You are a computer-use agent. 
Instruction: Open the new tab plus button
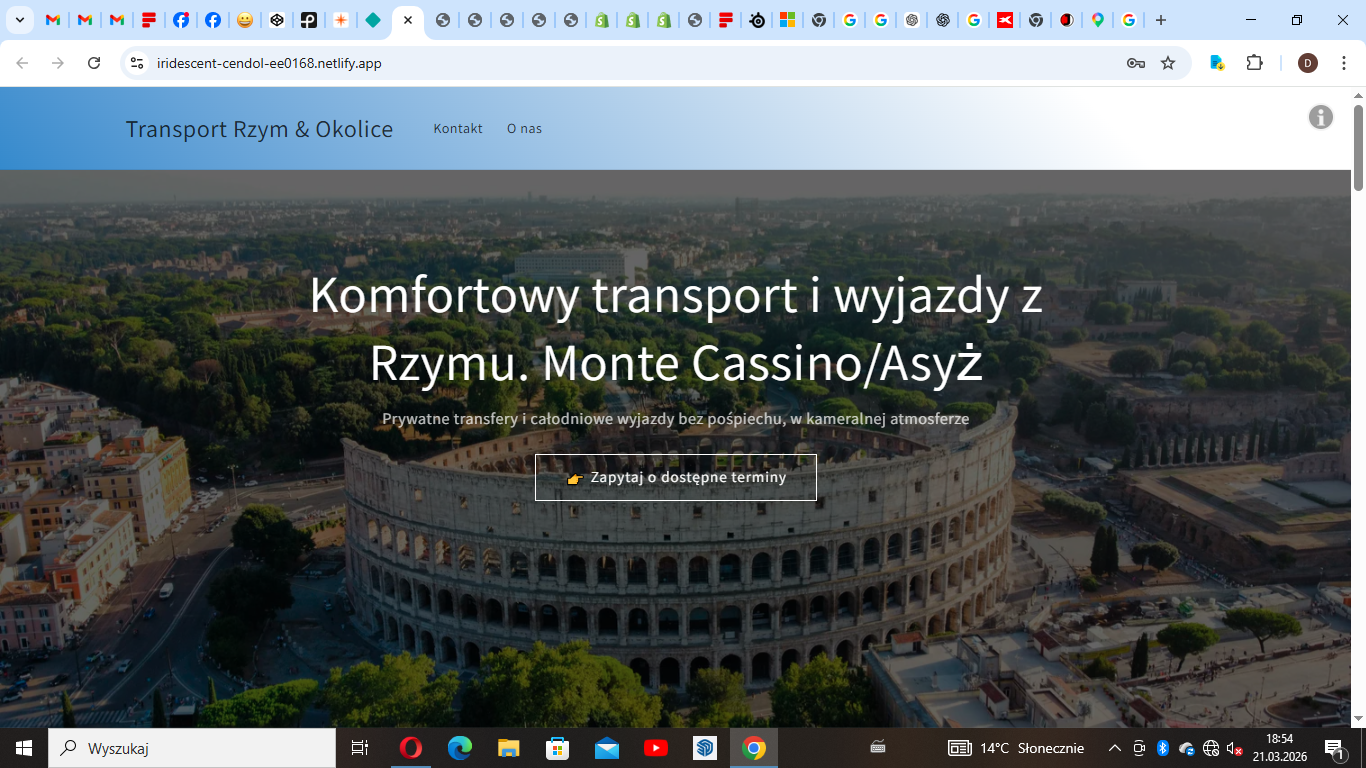[1160, 20]
